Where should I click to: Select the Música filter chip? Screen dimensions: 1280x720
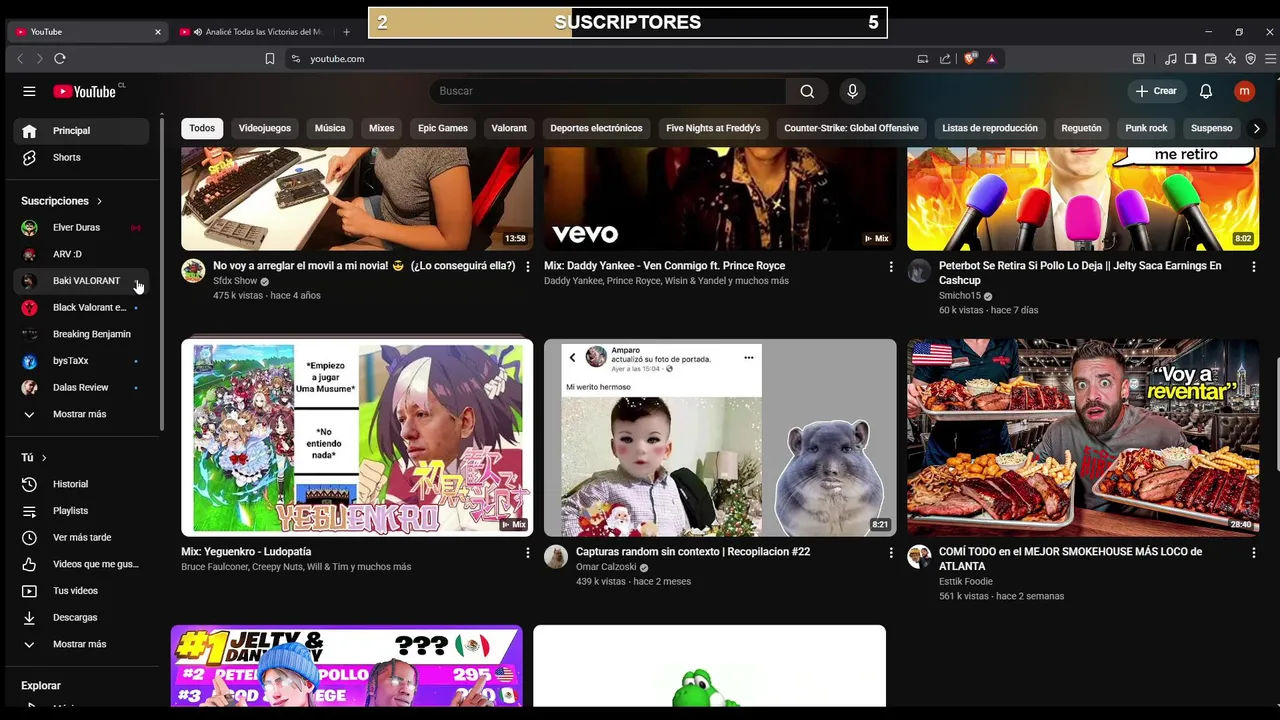tap(330, 128)
